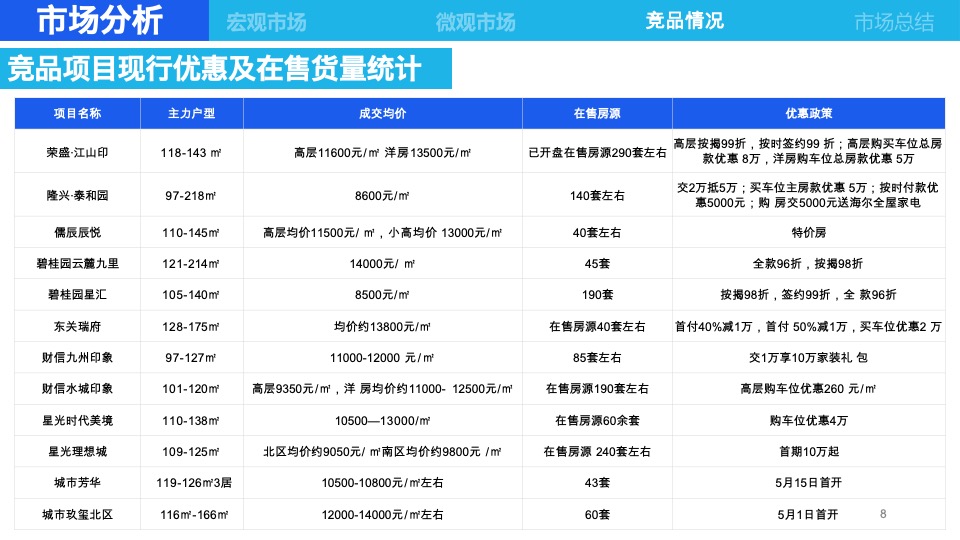The image size is (960, 540).
Task: Click the 交1万享10万家装礼包 cell
Action: (x=808, y=358)
